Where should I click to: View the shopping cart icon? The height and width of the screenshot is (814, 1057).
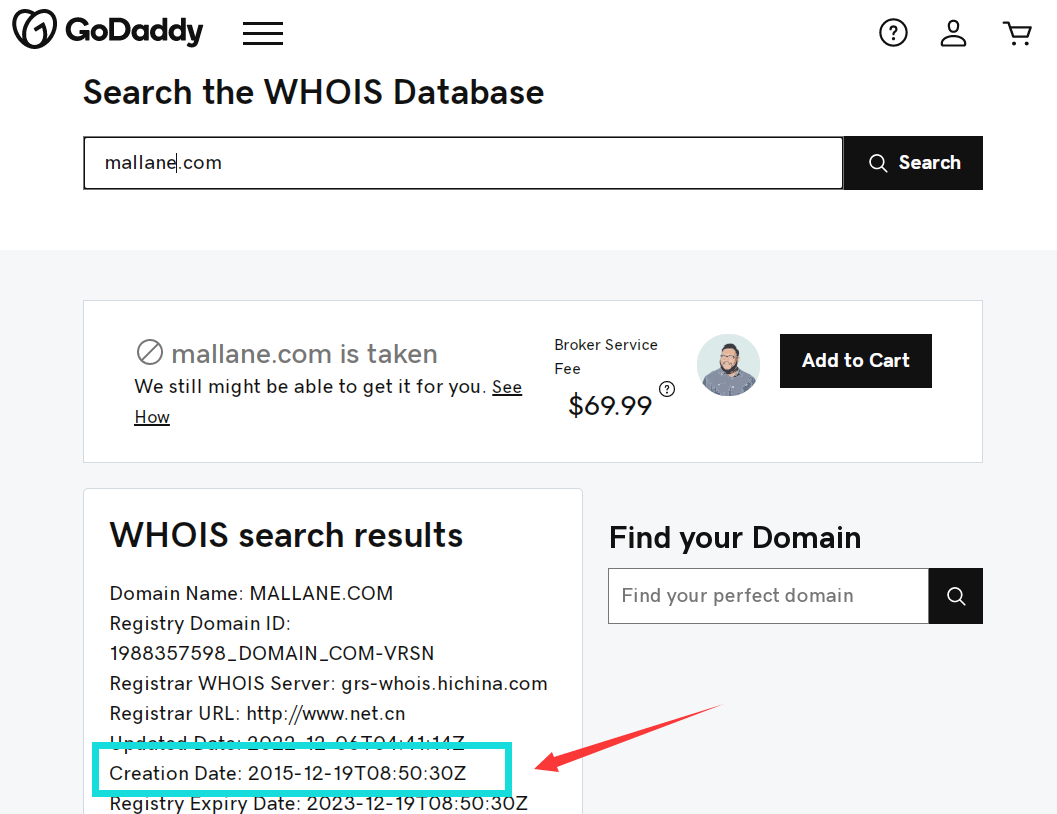click(1017, 32)
